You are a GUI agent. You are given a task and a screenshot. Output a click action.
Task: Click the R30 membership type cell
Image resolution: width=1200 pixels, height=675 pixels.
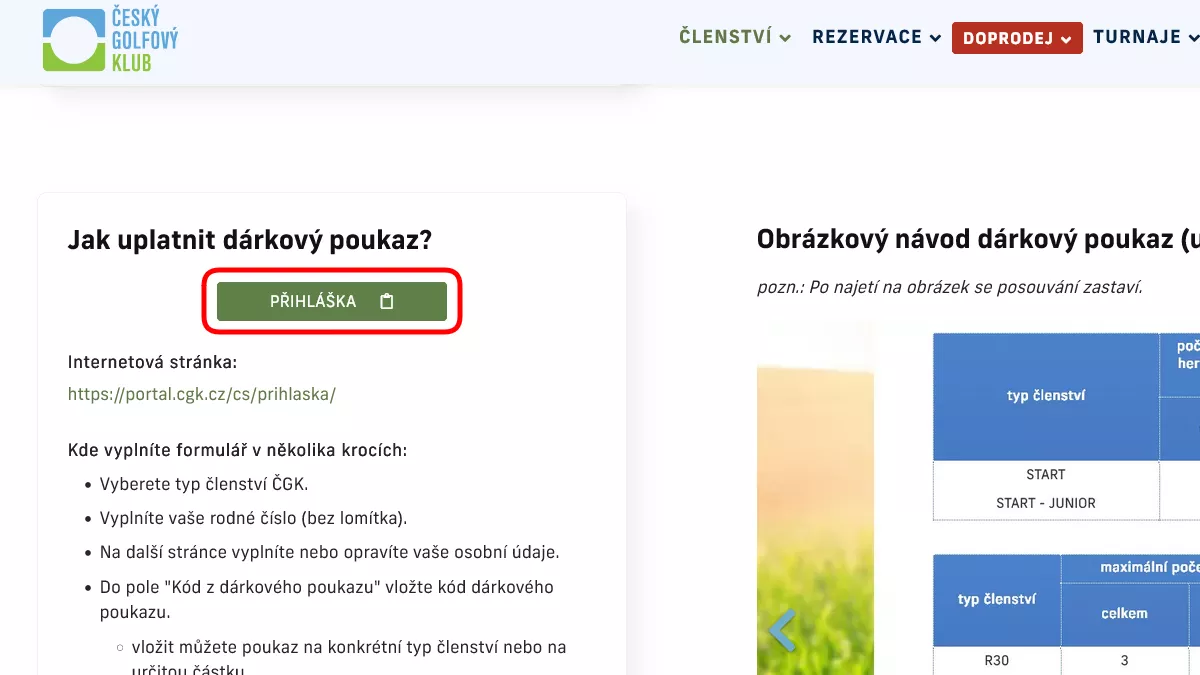coord(997,661)
